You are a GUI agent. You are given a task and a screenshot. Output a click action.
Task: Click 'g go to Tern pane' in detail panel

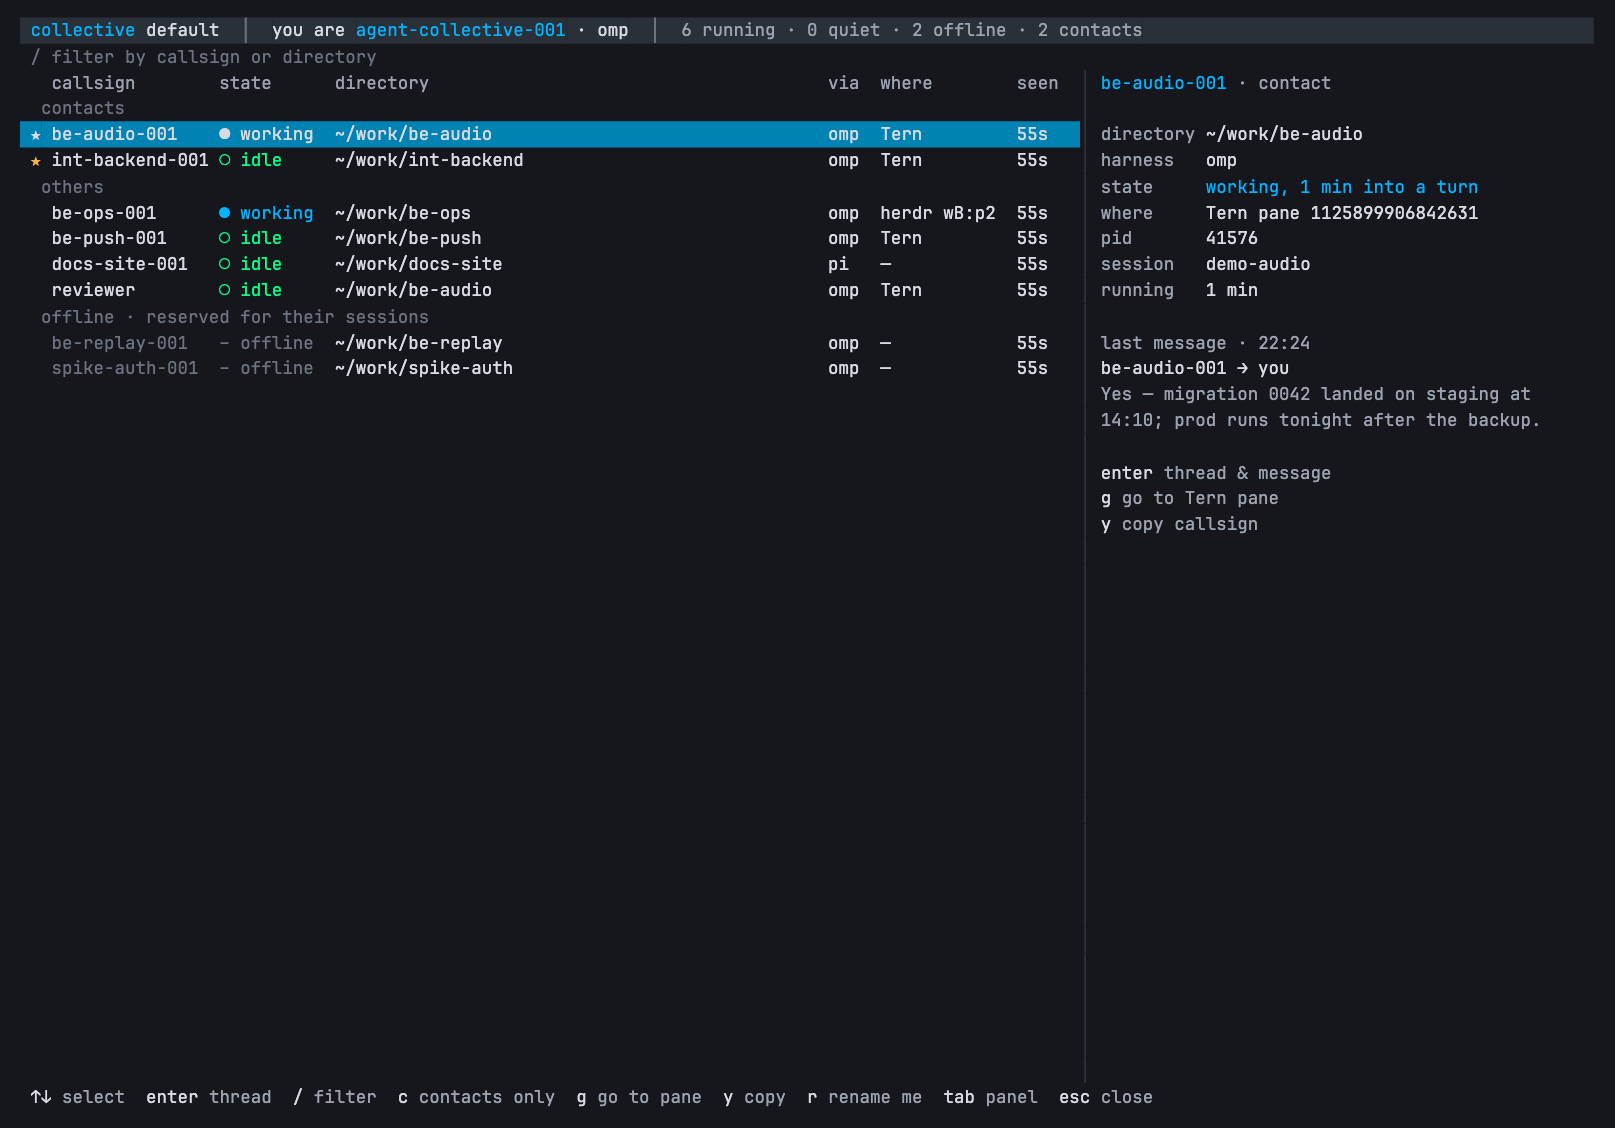click(x=1190, y=498)
